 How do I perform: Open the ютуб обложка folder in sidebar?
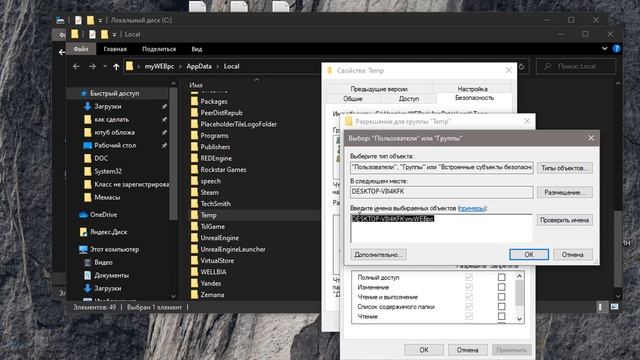point(114,133)
